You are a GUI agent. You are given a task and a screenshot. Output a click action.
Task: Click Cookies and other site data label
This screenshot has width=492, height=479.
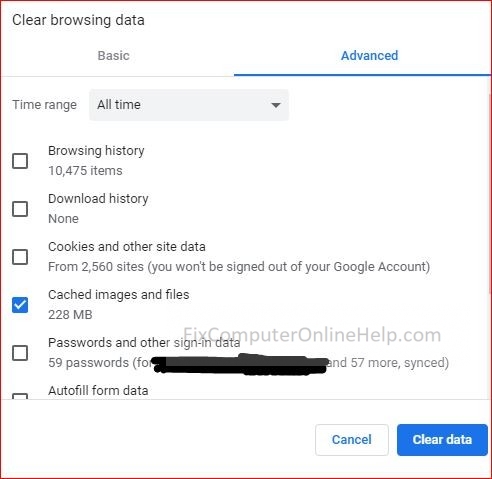pyautogui.click(x=127, y=247)
